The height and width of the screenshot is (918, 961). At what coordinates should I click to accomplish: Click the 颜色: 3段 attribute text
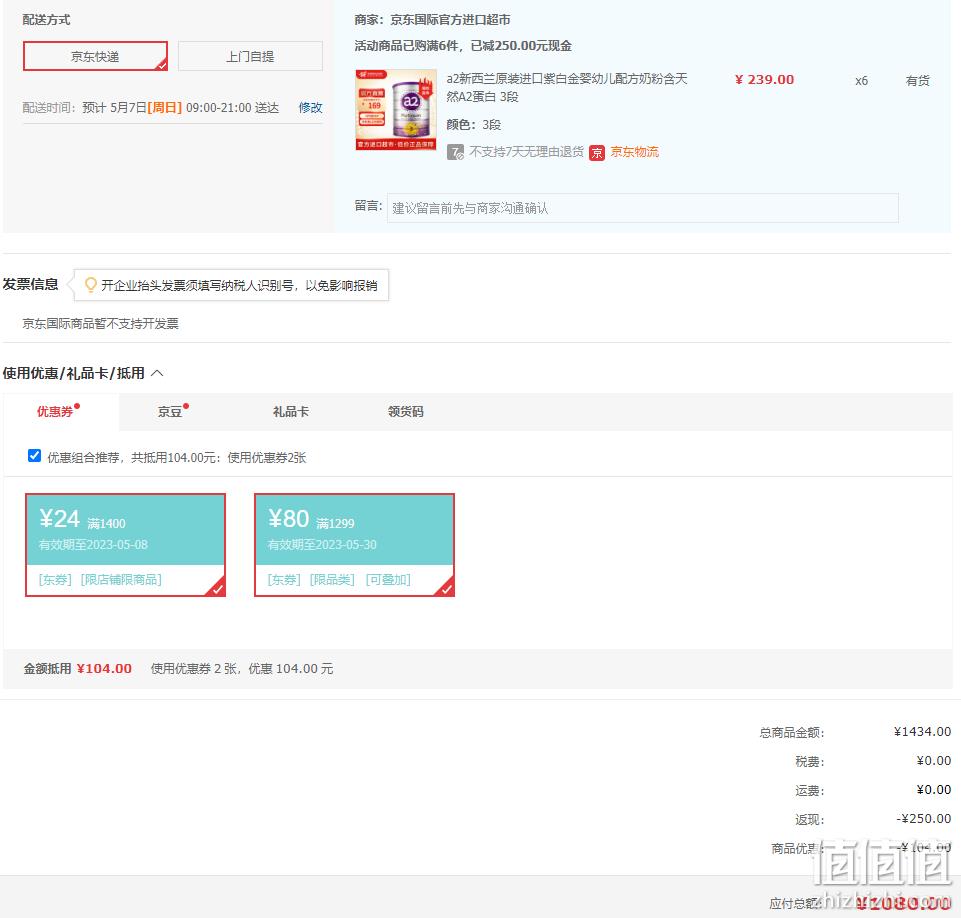pos(474,125)
